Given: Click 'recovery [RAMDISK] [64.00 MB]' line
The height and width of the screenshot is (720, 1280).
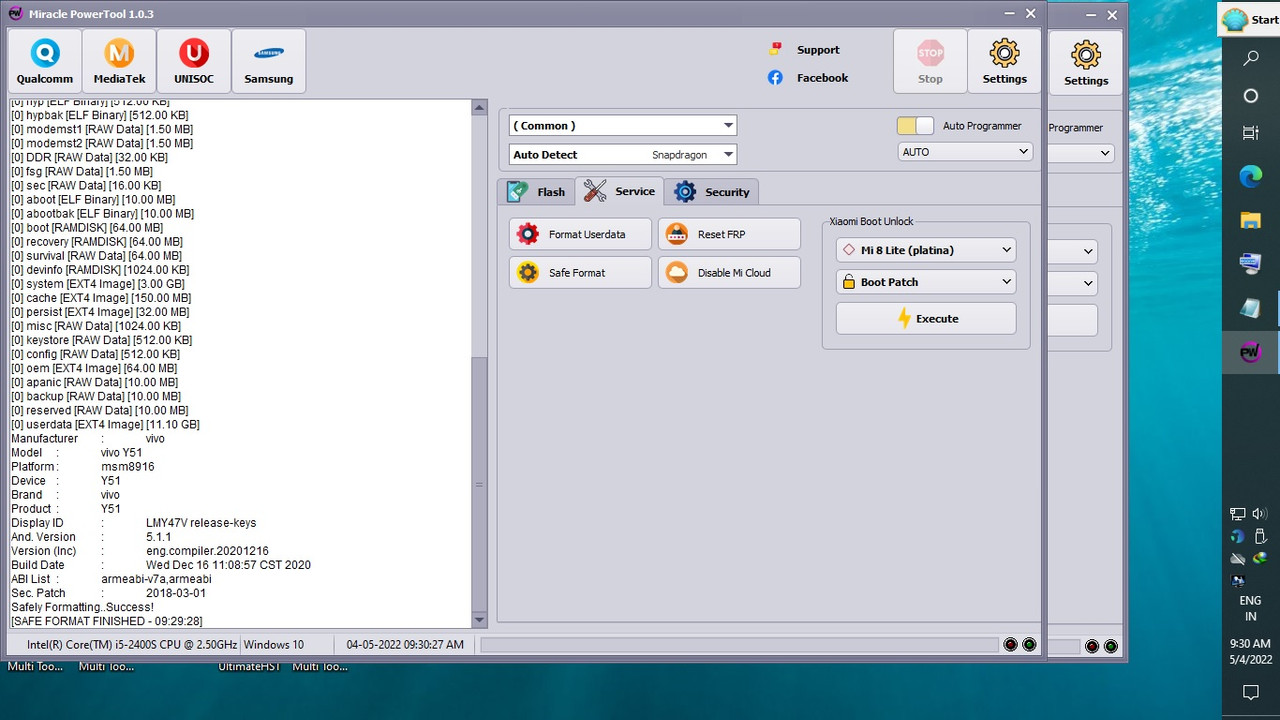Looking at the screenshot, I should click(97, 242).
